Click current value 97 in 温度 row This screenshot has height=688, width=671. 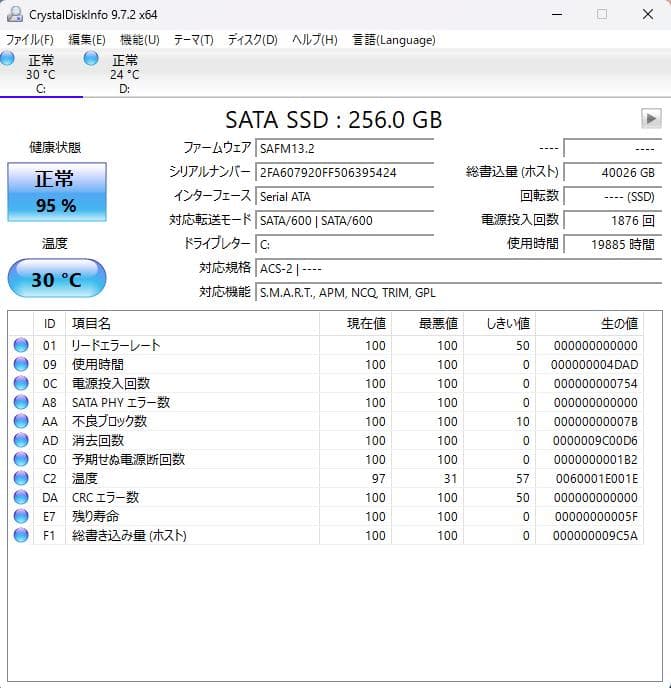pyautogui.click(x=378, y=479)
